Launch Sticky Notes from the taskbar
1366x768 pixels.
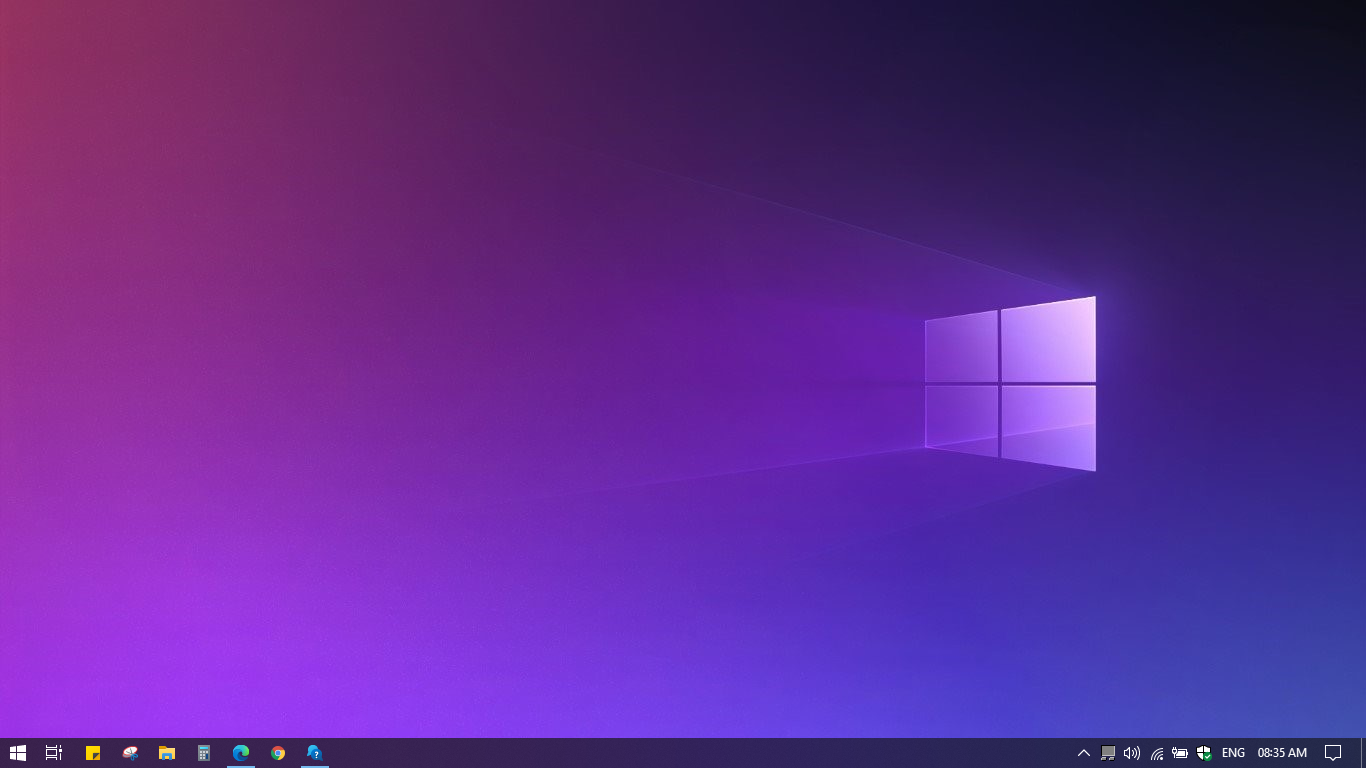pyautogui.click(x=93, y=753)
